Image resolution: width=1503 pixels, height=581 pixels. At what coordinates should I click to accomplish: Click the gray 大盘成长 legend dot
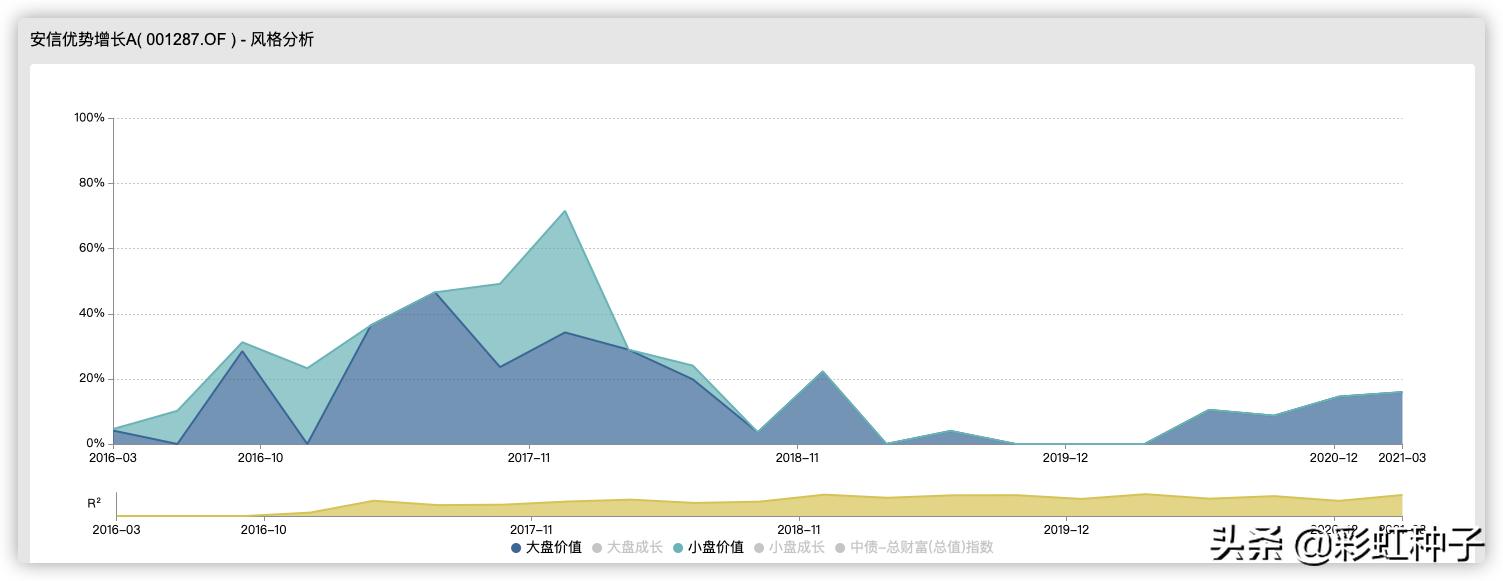[x=597, y=548]
